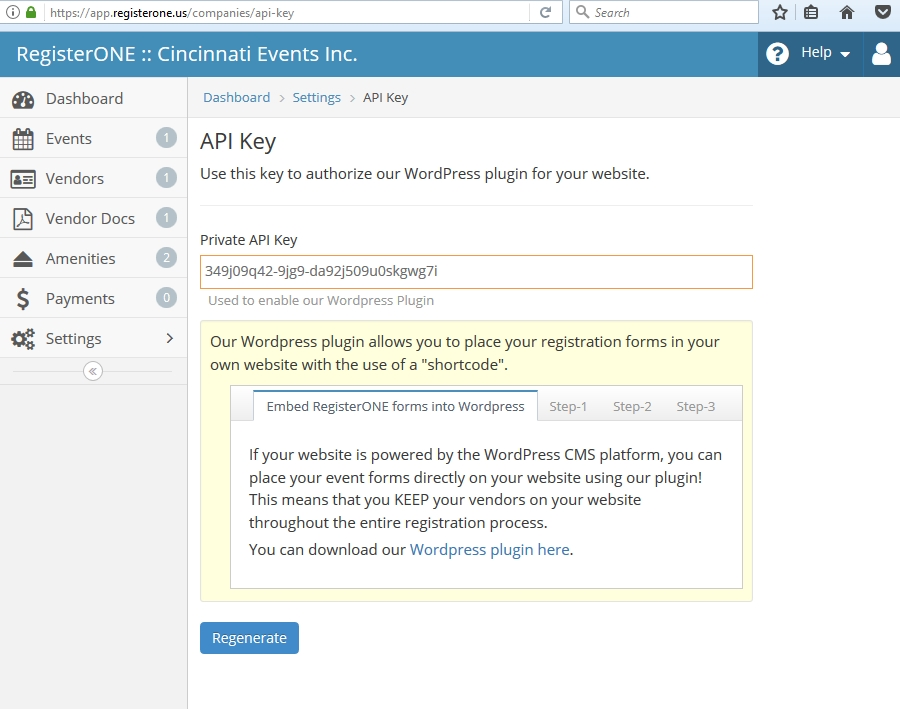
Task: Bookmark this page with the star icon
Action: [780, 13]
